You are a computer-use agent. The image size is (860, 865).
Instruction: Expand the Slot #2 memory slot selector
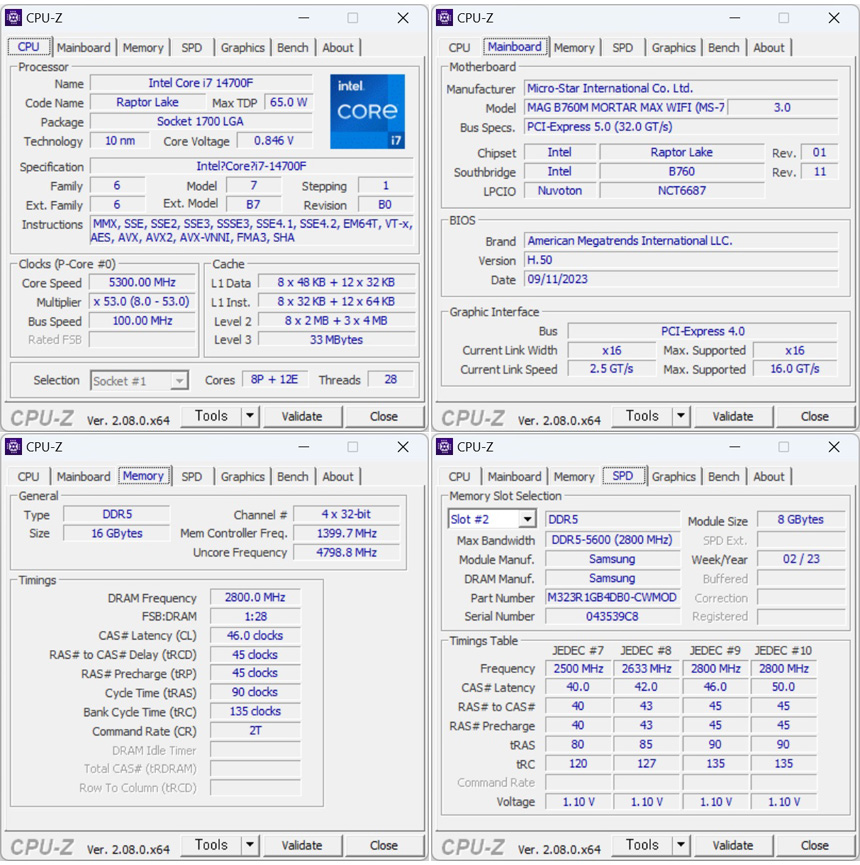[x=527, y=519]
